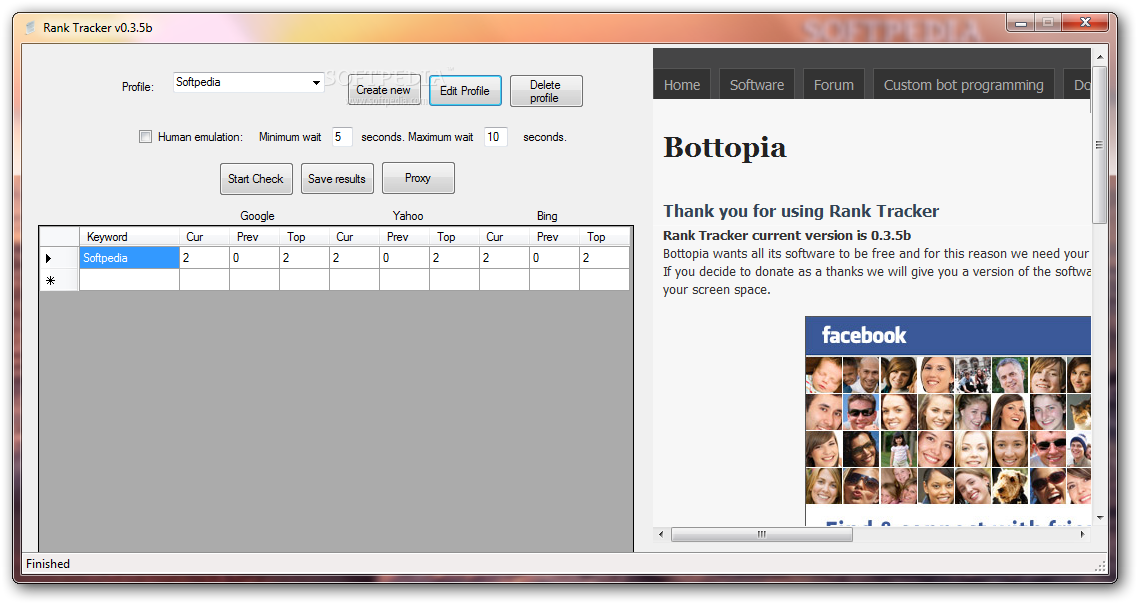Screen dimensions: 1138x604
Task: Click the horizontal scrollbar left arrow
Action: (x=660, y=534)
